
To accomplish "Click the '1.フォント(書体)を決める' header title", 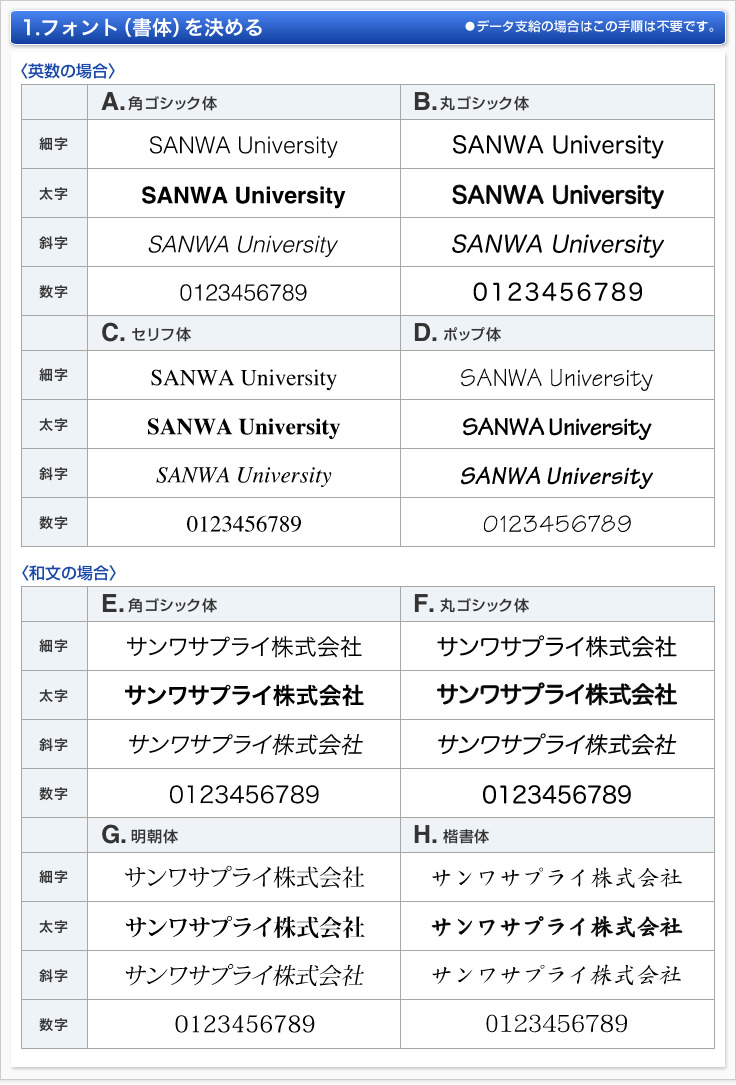I will [x=143, y=27].
